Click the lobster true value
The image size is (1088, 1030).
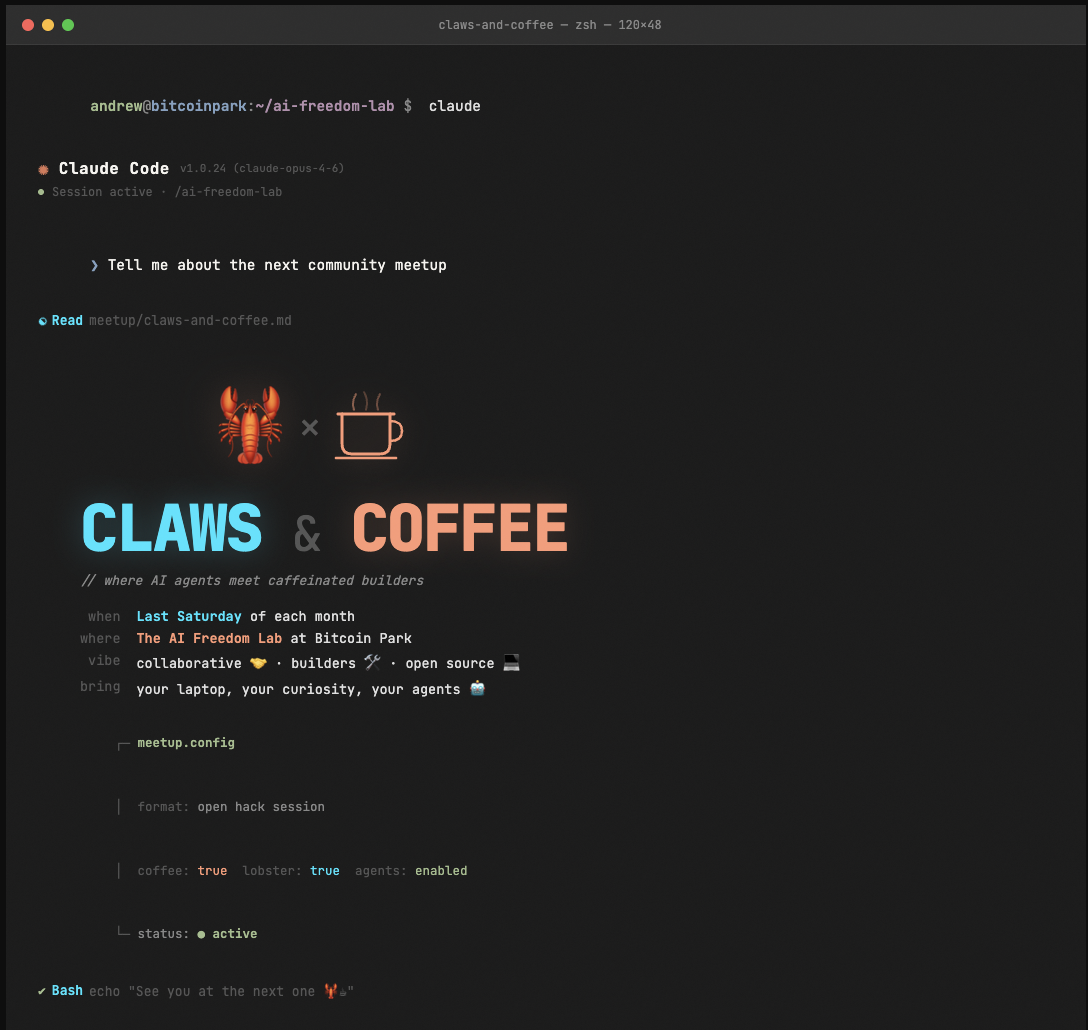(x=324, y=871)
